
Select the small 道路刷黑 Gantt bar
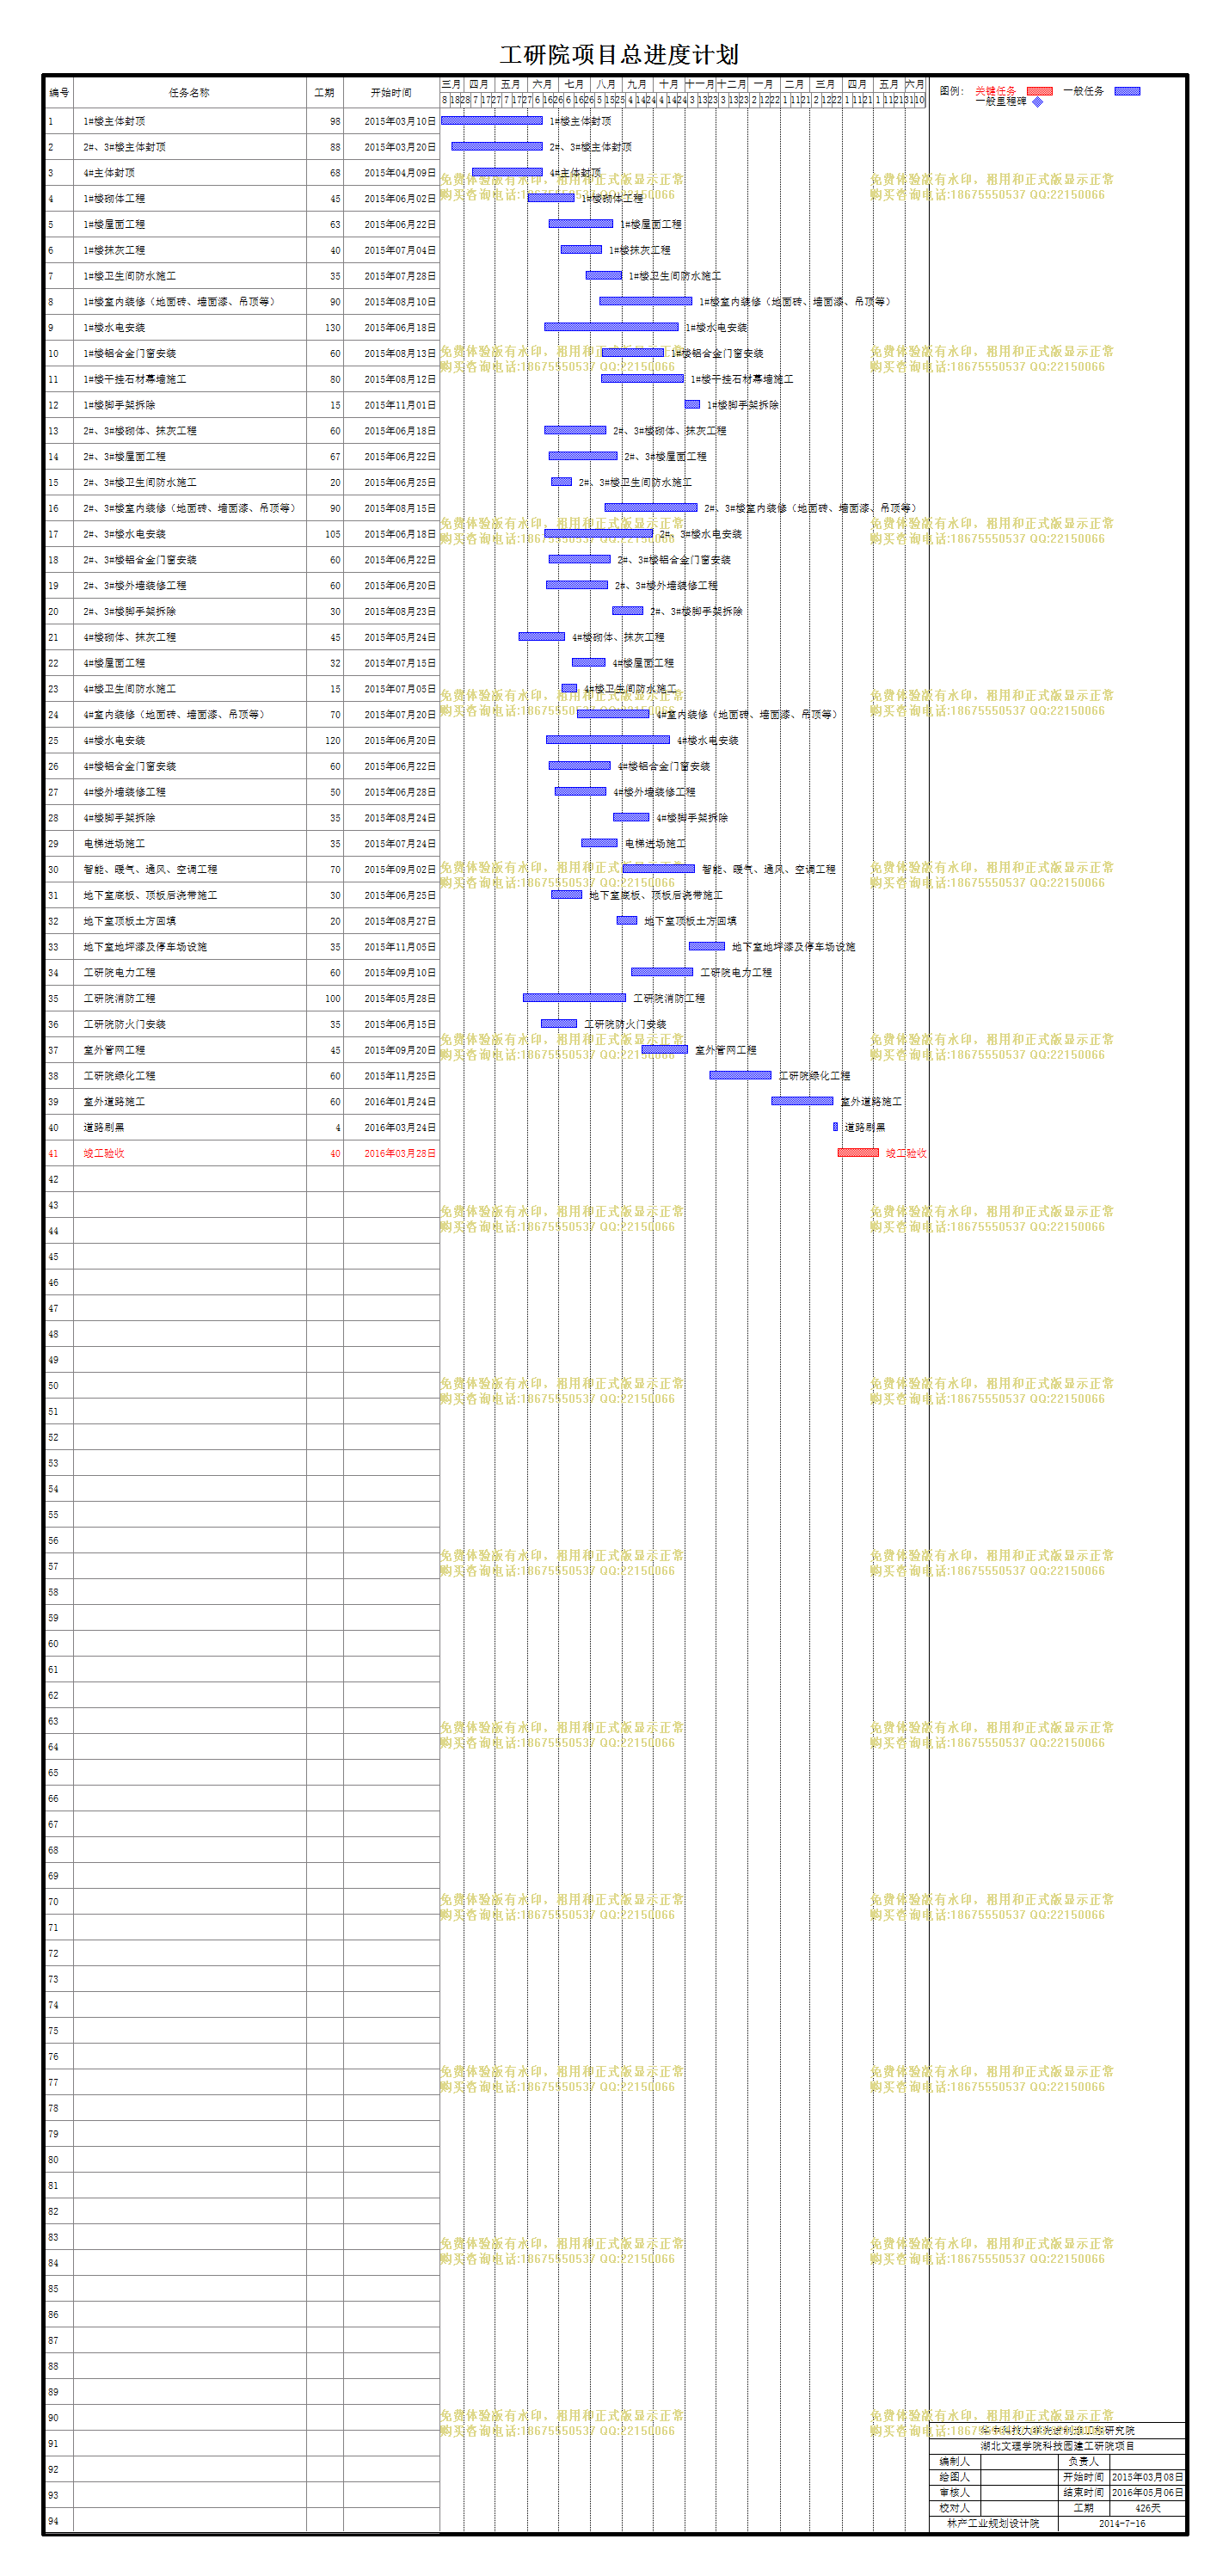point(835,1127)
